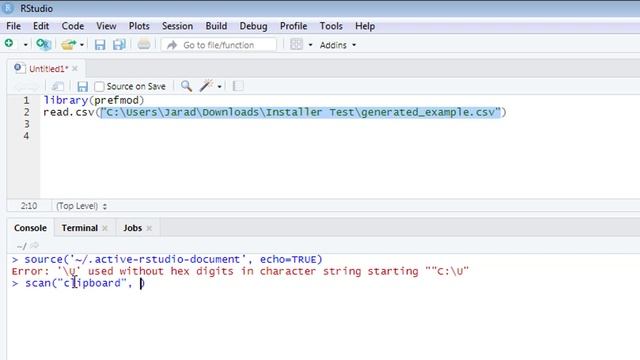Open the Debug menu

[253, 26]
